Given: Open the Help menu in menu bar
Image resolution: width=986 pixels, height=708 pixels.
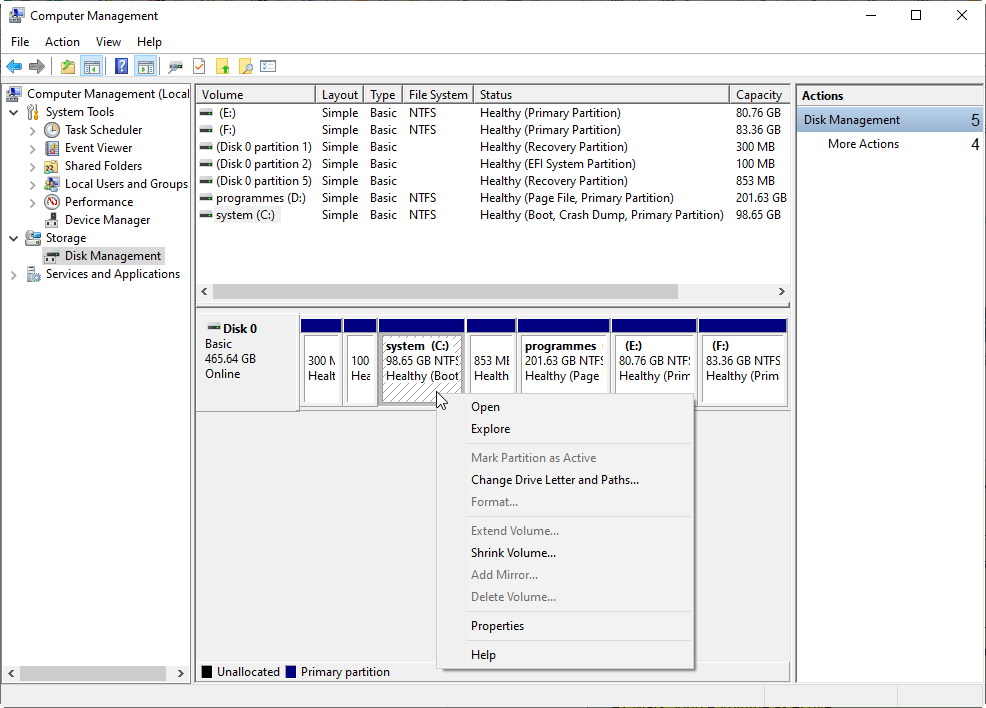Looking at the screenshot, I should coord(149,41).
